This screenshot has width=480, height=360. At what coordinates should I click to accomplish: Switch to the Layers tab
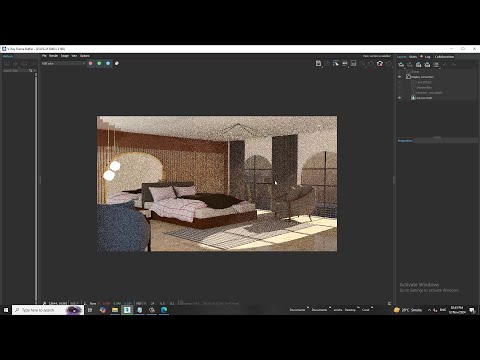tap(402, 57)
